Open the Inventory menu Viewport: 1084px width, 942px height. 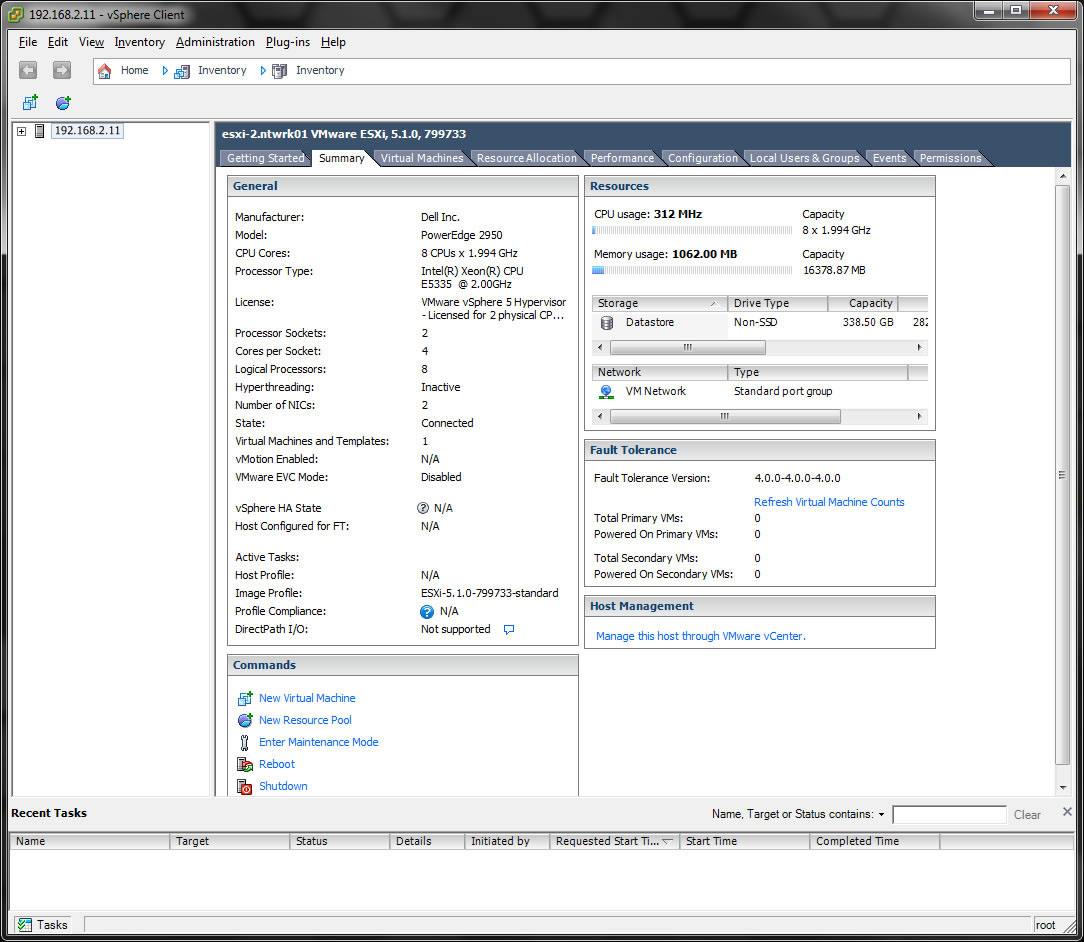[x=140, y=42]
